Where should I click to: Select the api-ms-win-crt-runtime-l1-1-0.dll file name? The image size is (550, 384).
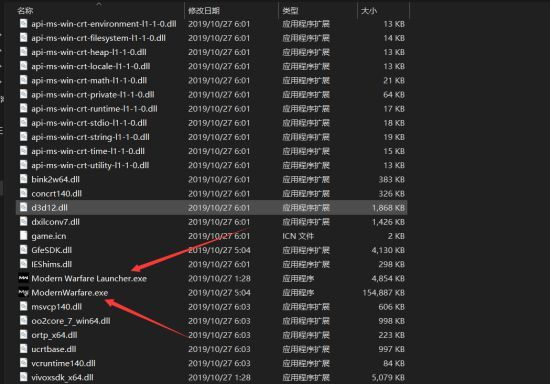click(94, 109)
